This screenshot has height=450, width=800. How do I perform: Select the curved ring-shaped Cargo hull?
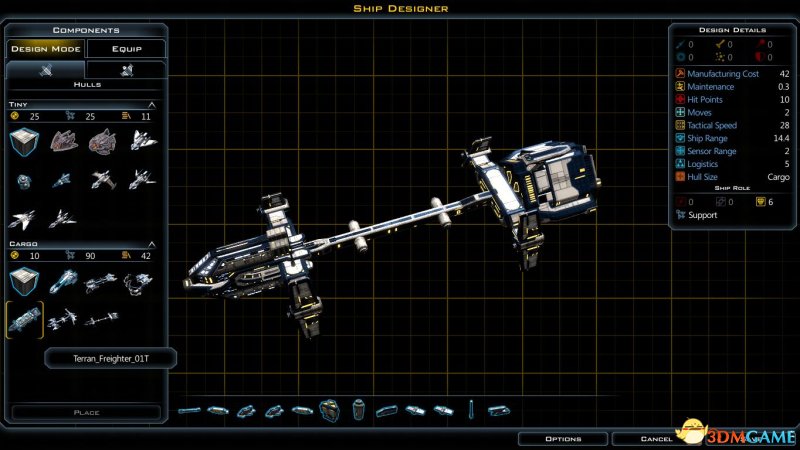[138, 282]
